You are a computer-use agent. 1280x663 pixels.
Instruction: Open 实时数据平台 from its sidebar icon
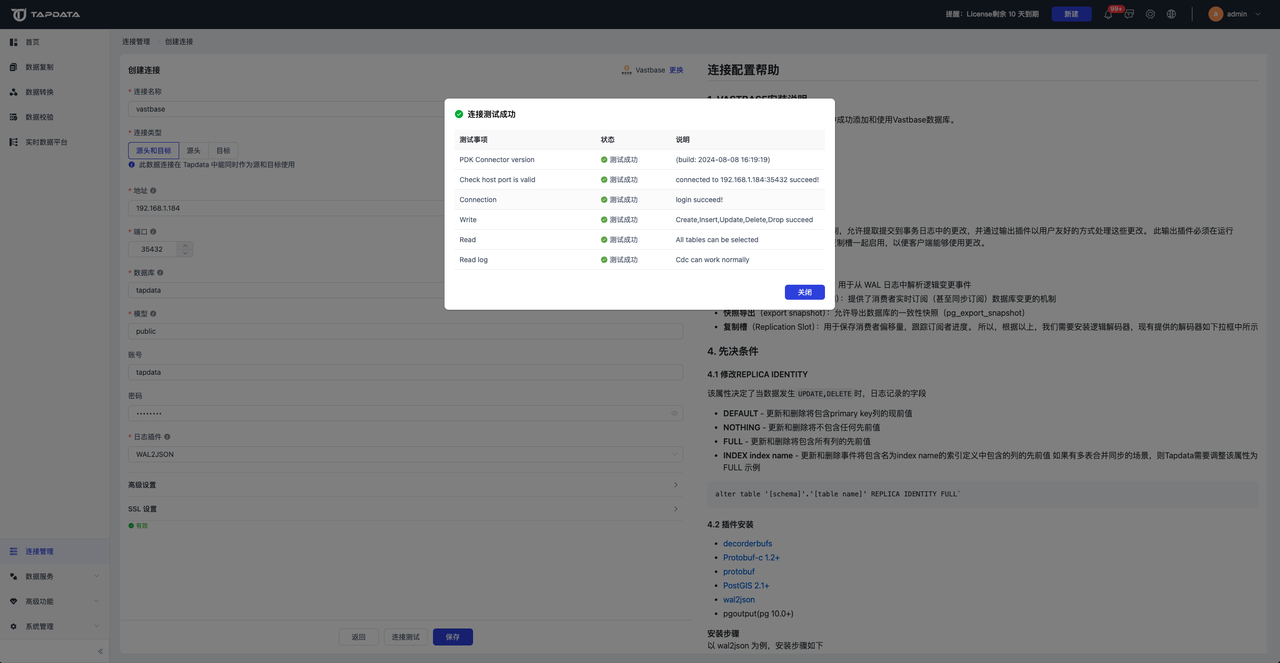[x=14, y=142]
